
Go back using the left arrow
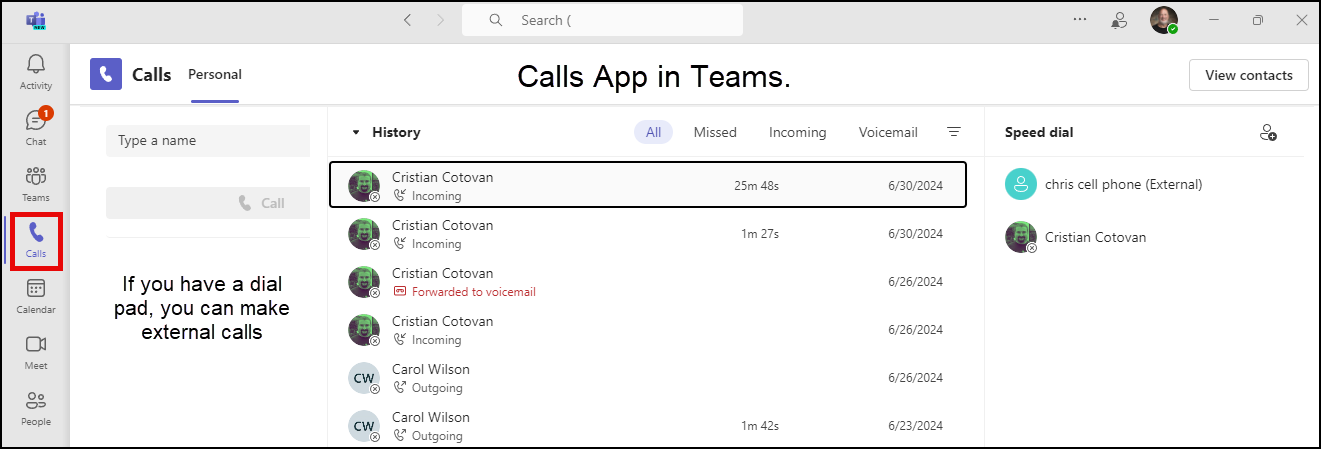click(x=407, y=20)
